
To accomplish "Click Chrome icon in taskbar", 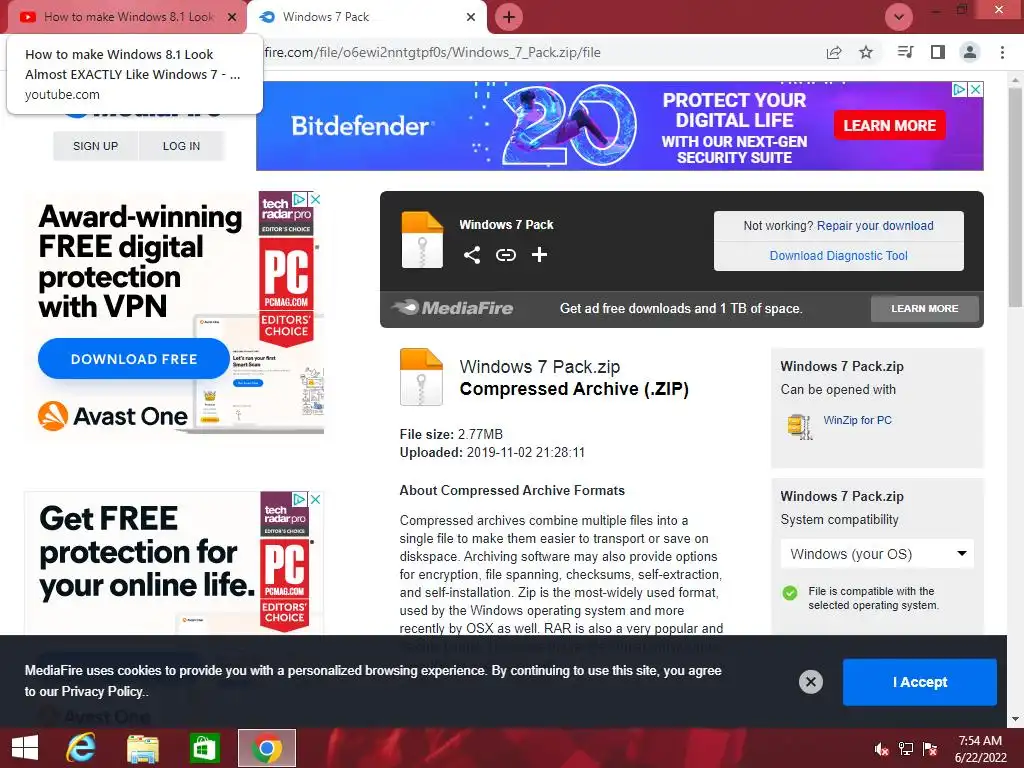I will (x=266, y=748).
